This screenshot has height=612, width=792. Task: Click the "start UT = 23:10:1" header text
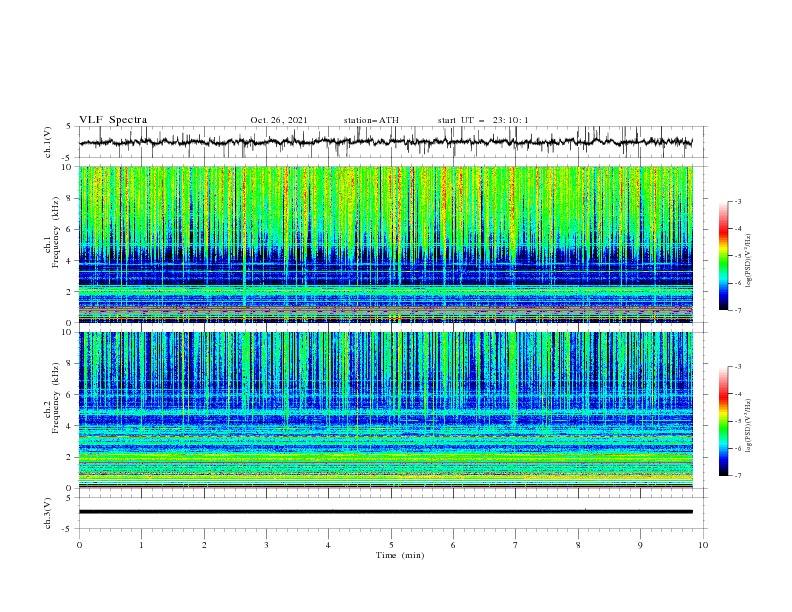point(483,120)
